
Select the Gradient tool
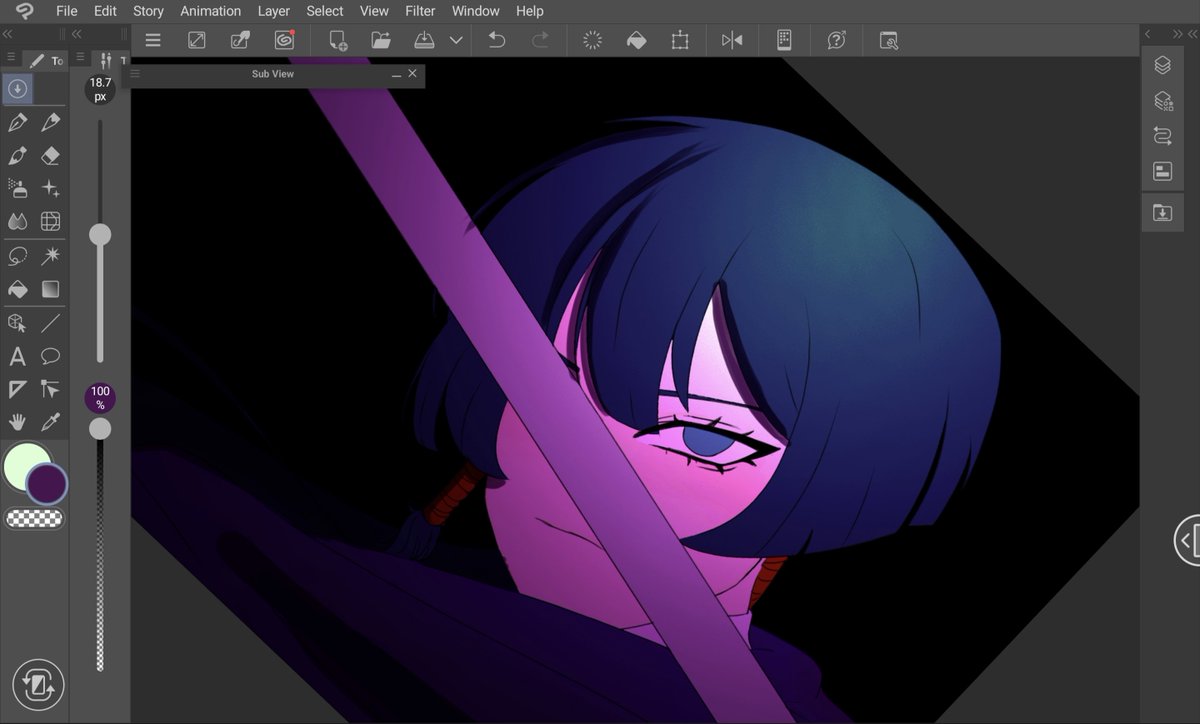pyautogui.click(x=51, y=289)
